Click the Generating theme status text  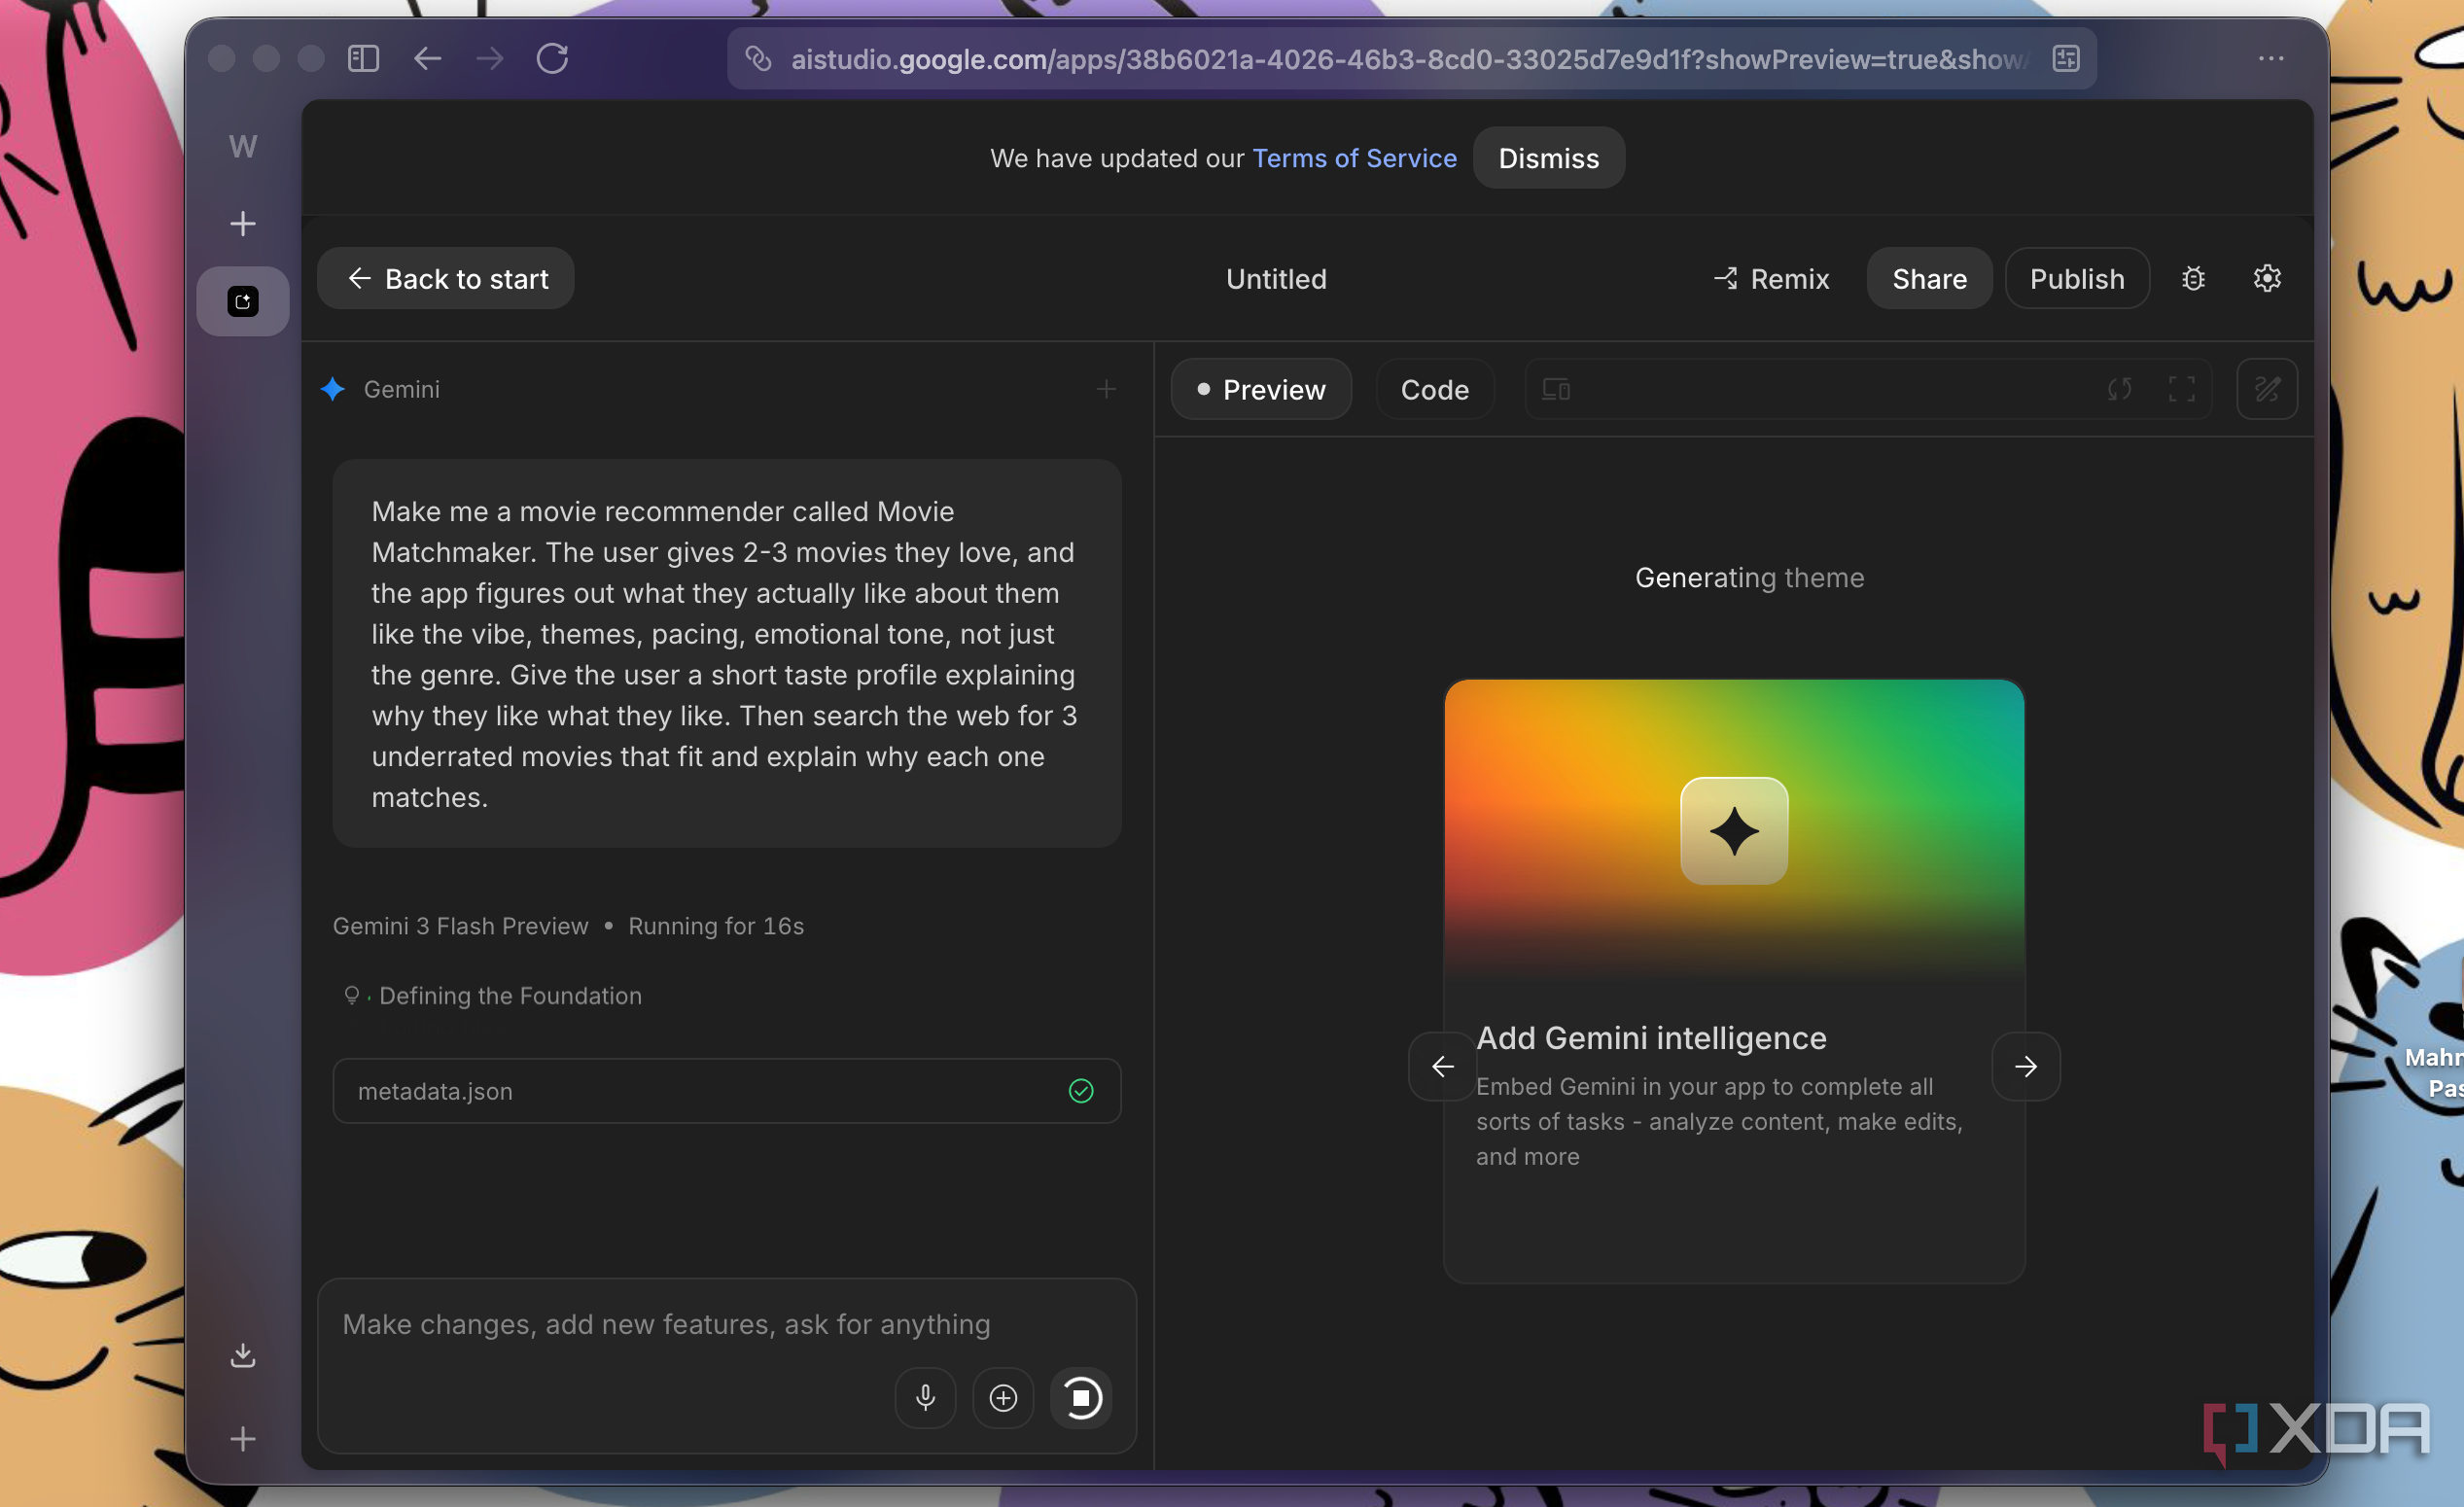click(x=1749, y=577)
